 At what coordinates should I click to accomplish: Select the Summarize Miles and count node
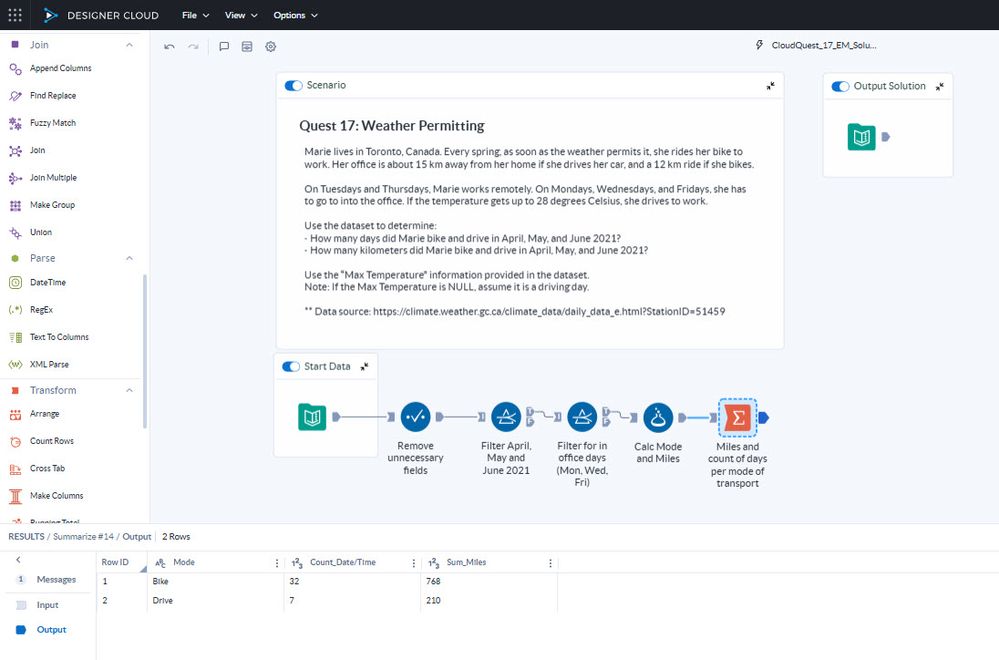tap(738, 417)
